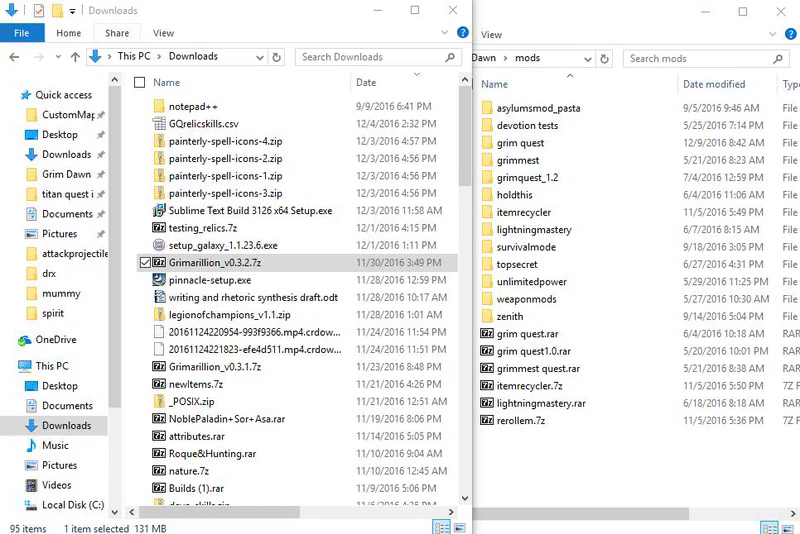Click the horizontal scrollbar right arrow in Downloads
The width and height of the screenshot is (800, 534).
[x=451, y=512]
